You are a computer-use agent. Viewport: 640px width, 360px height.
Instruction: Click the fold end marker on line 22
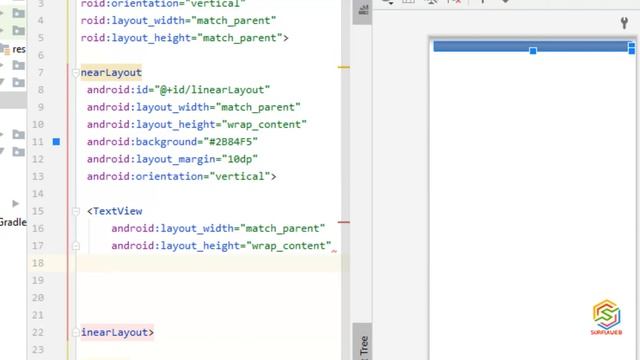pos(76,332)
